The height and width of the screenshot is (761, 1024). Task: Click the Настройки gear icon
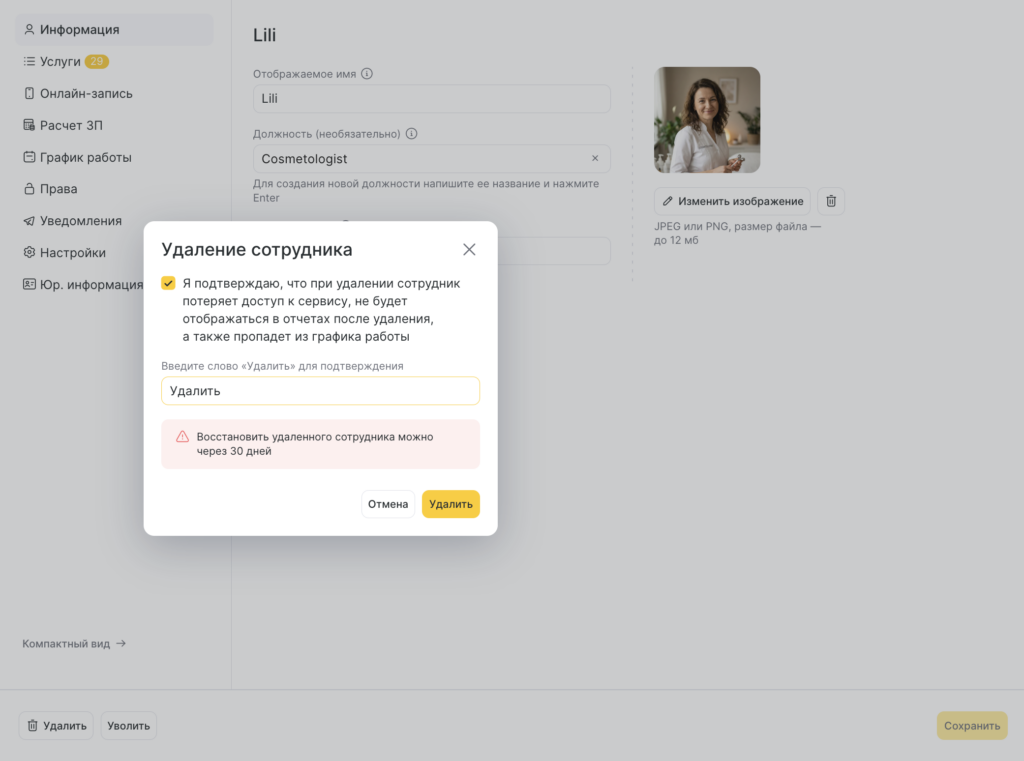30,253
